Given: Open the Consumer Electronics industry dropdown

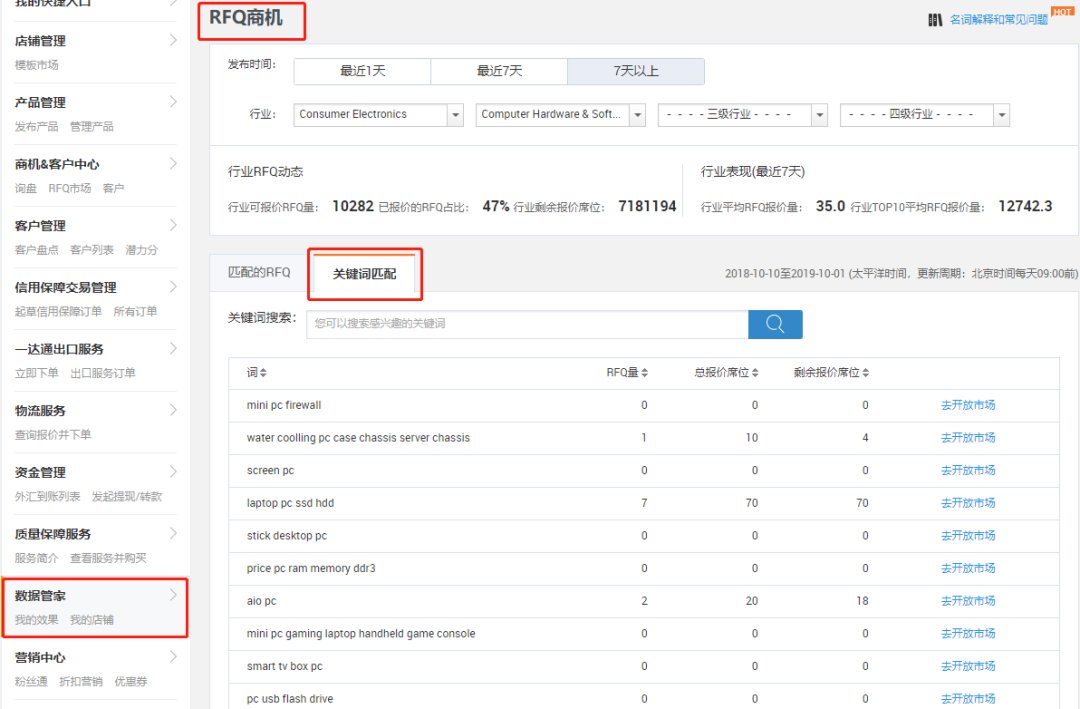Looking at the screenshot, I should (456, 114).
